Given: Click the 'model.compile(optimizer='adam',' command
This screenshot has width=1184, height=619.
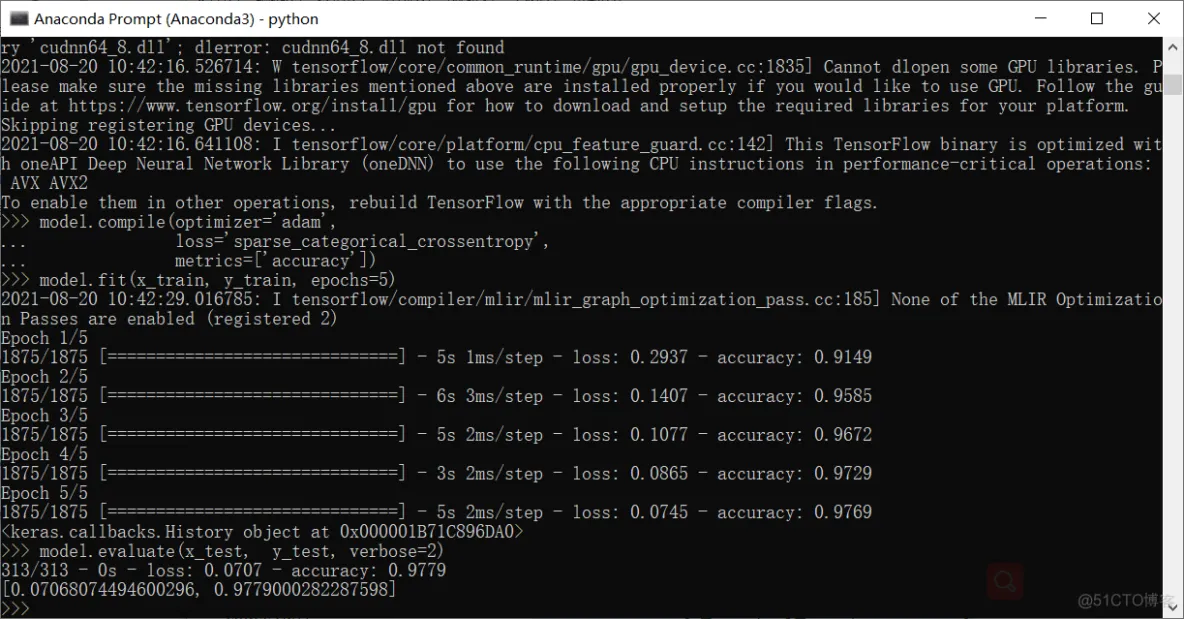Looking at the screenshot, I should click(x=187, y=222).
